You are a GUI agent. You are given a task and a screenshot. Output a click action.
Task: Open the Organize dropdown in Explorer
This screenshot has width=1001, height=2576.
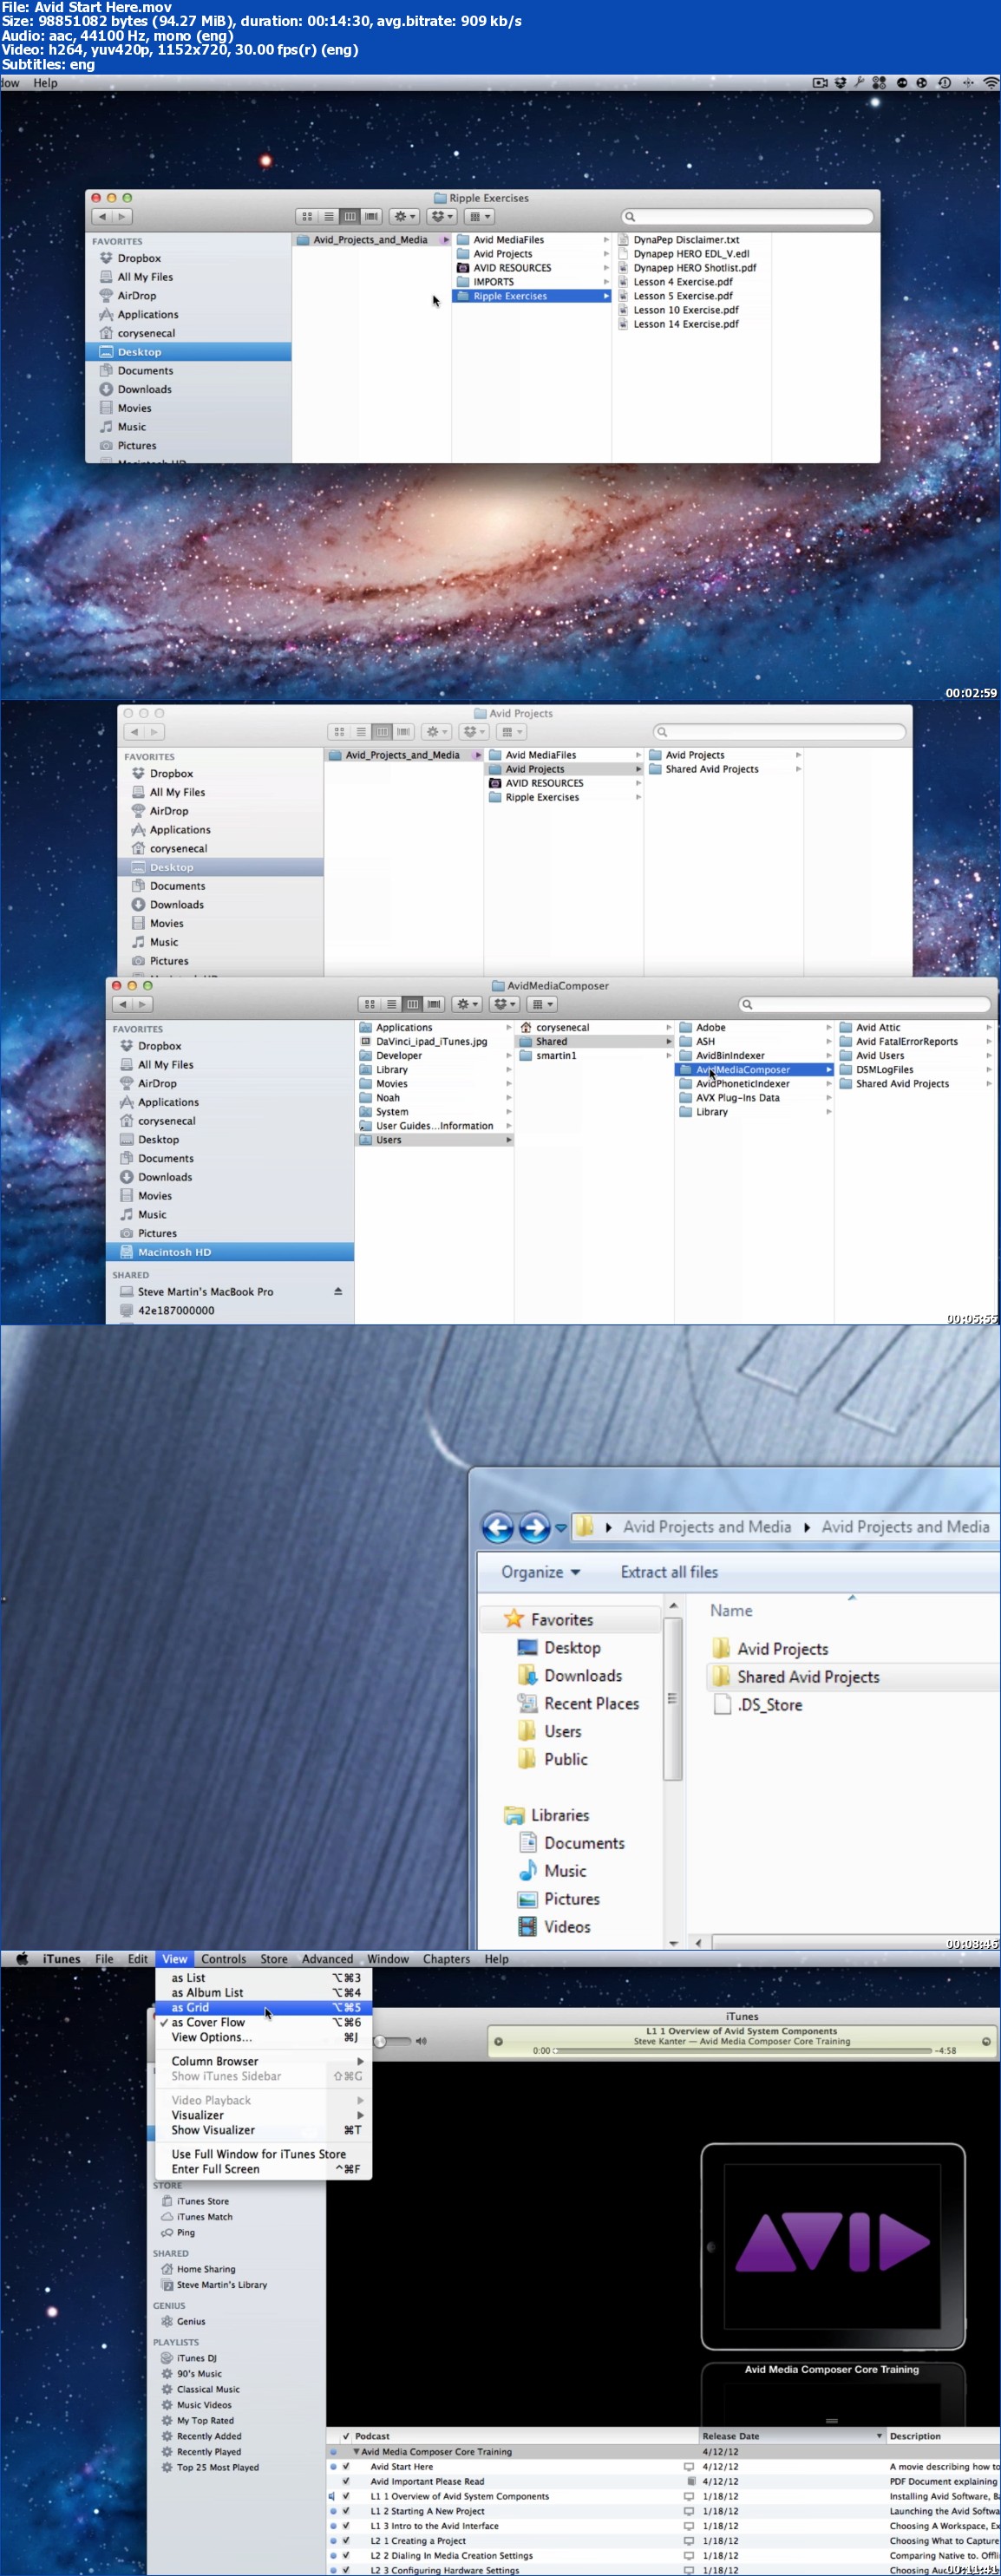[x=541, y=1572]
